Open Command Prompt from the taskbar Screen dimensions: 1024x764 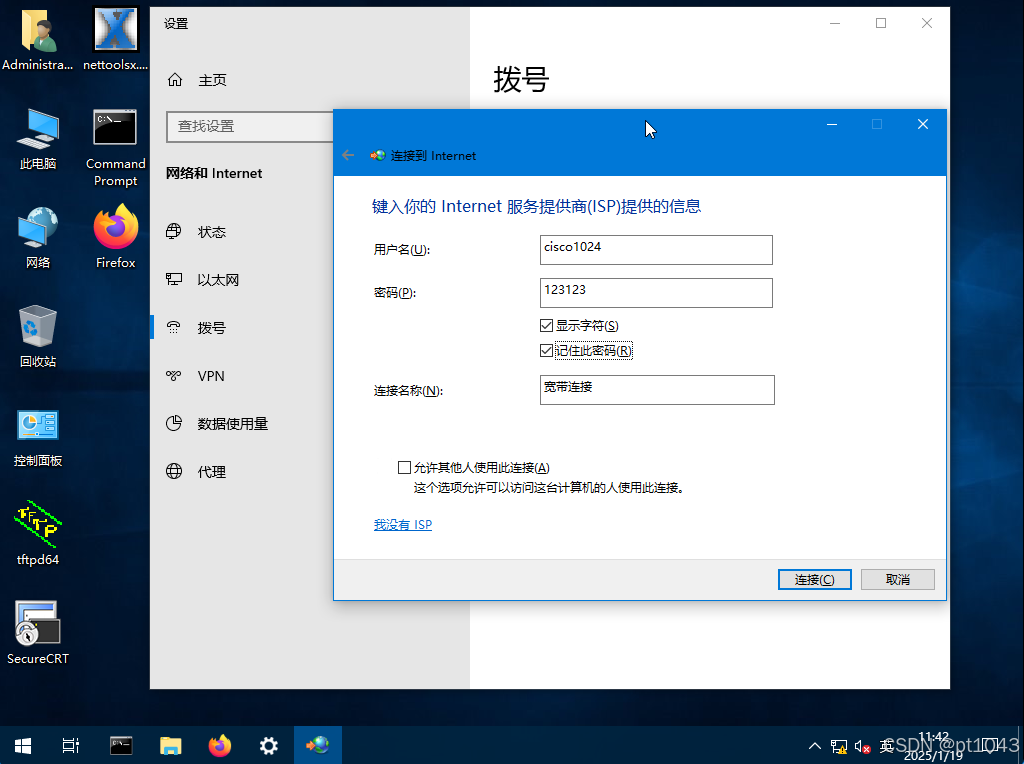[121, 745]
